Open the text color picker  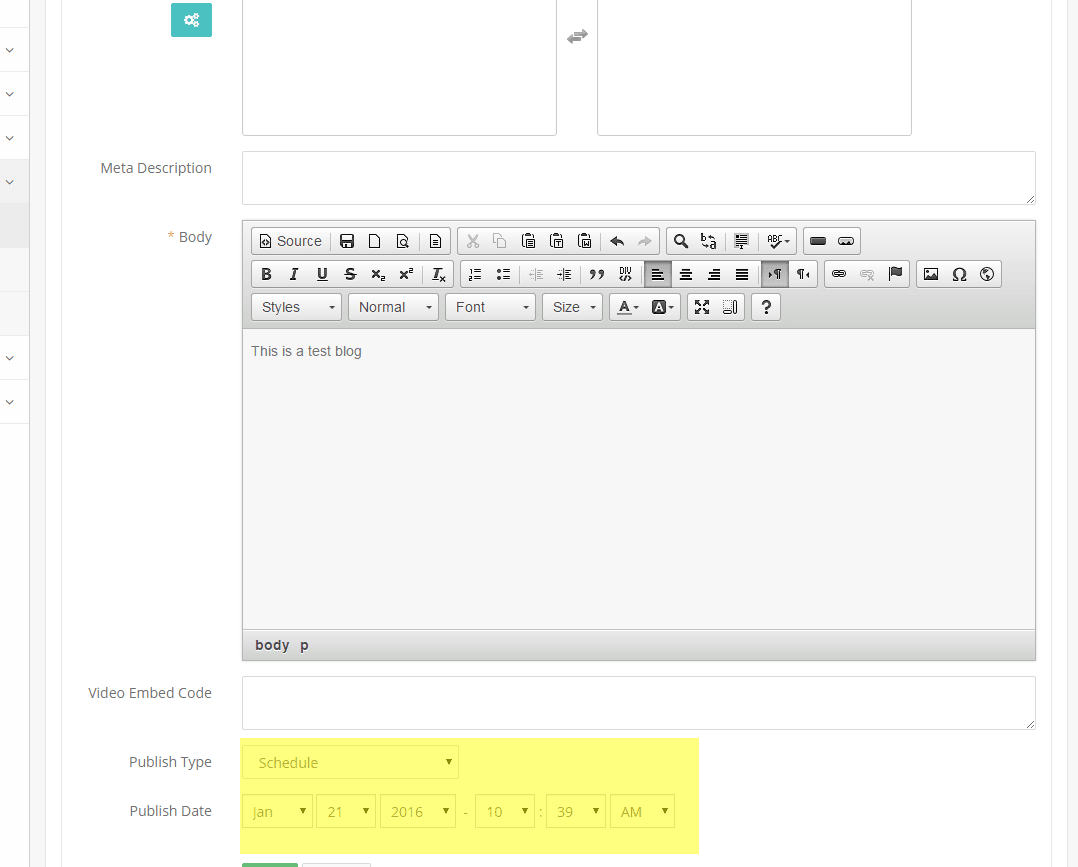pos(626,307)
